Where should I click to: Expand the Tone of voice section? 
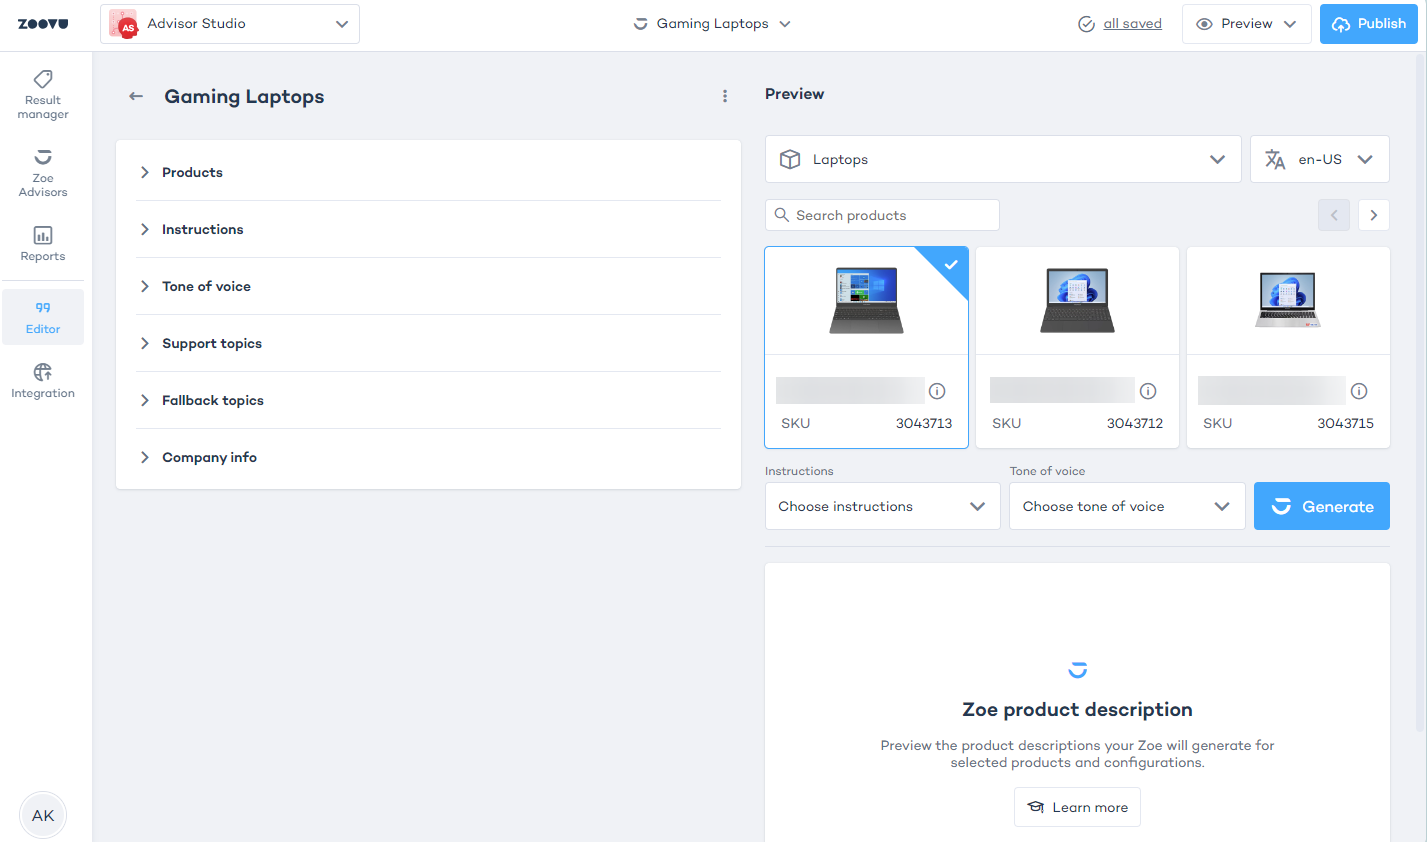pyautogui.click(x=206, y=287)
